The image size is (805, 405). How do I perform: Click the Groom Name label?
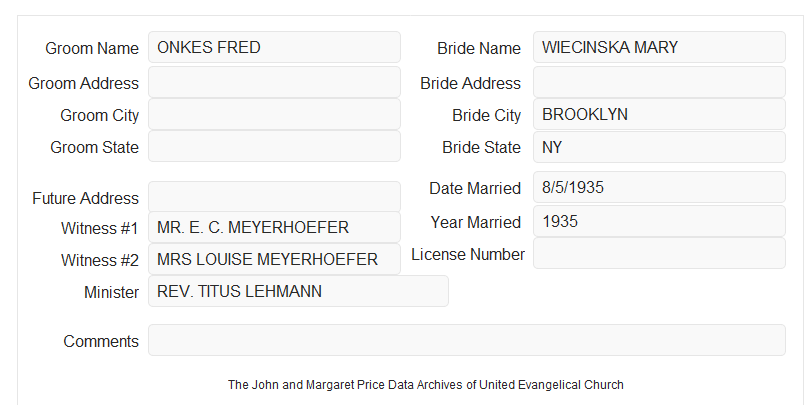tap(92, 48)
